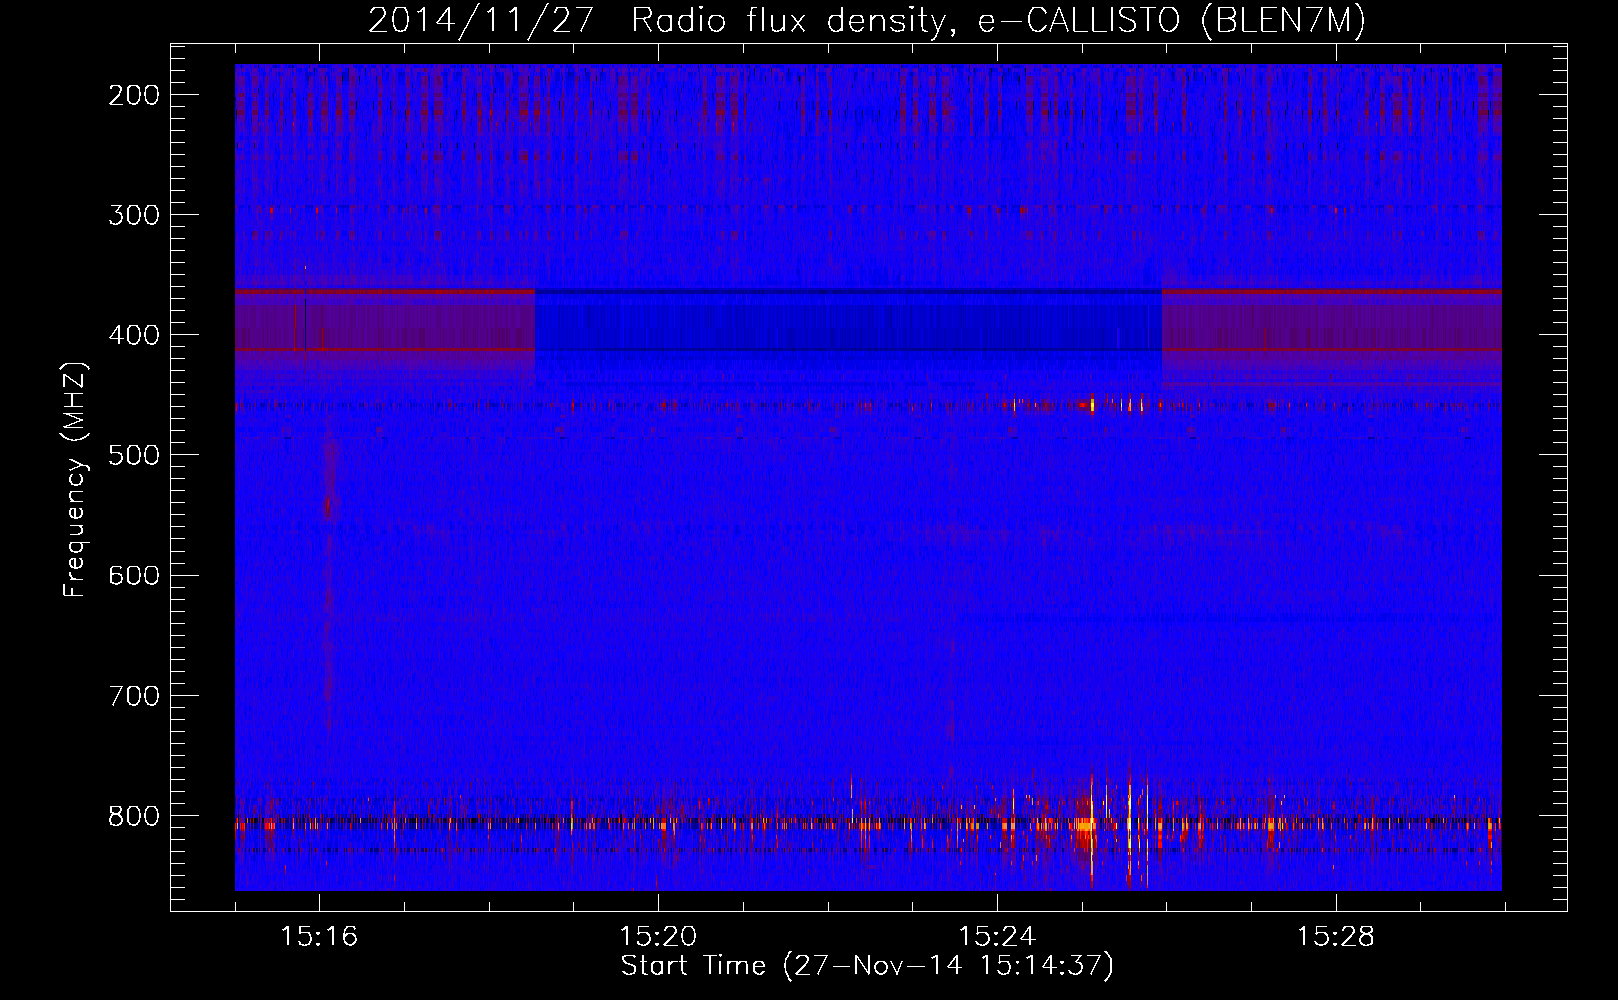Click the 500 frequency tick label

click(134, 455)
